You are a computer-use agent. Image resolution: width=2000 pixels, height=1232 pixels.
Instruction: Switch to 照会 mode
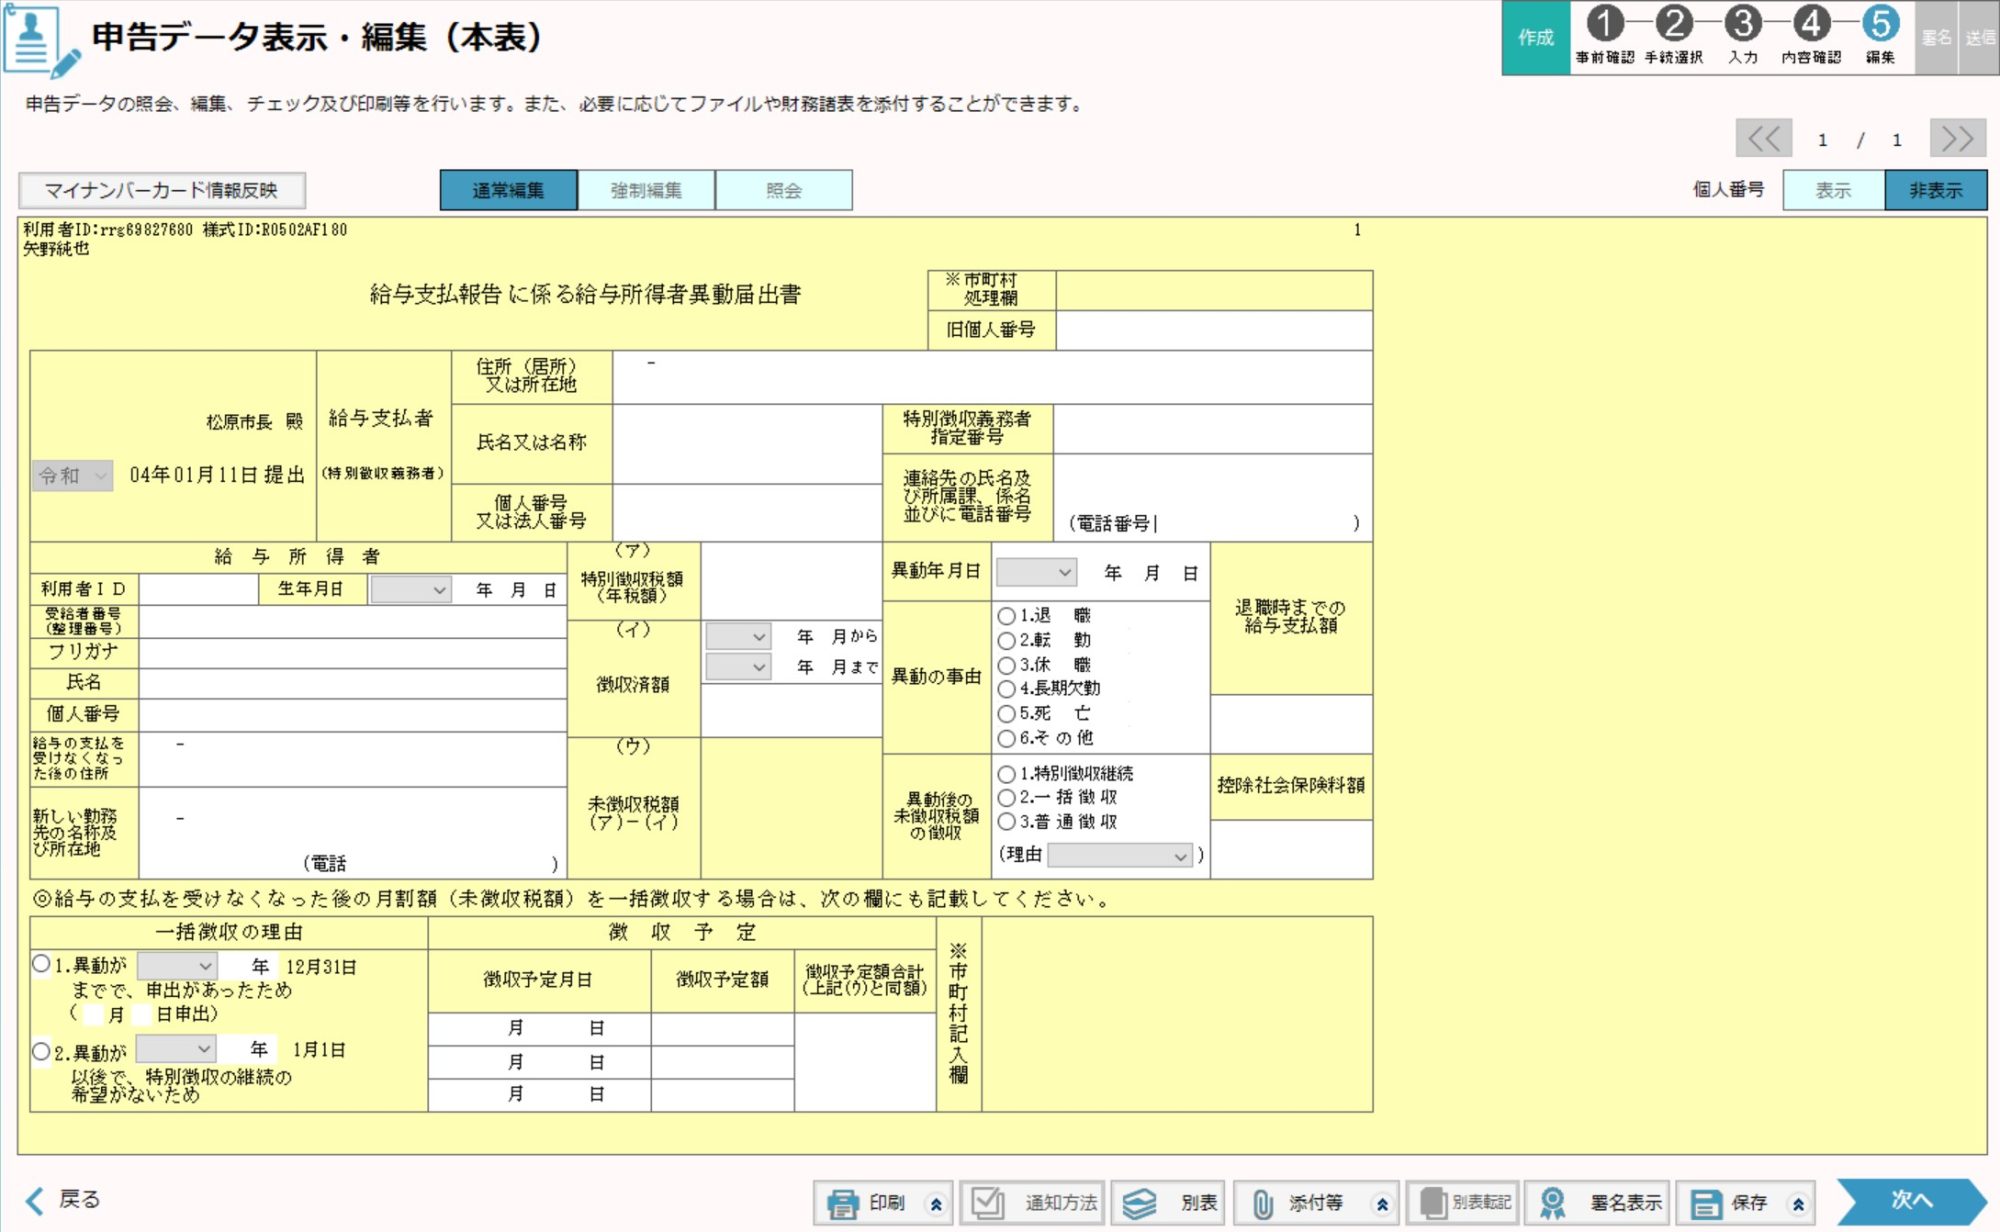(784, 190)
